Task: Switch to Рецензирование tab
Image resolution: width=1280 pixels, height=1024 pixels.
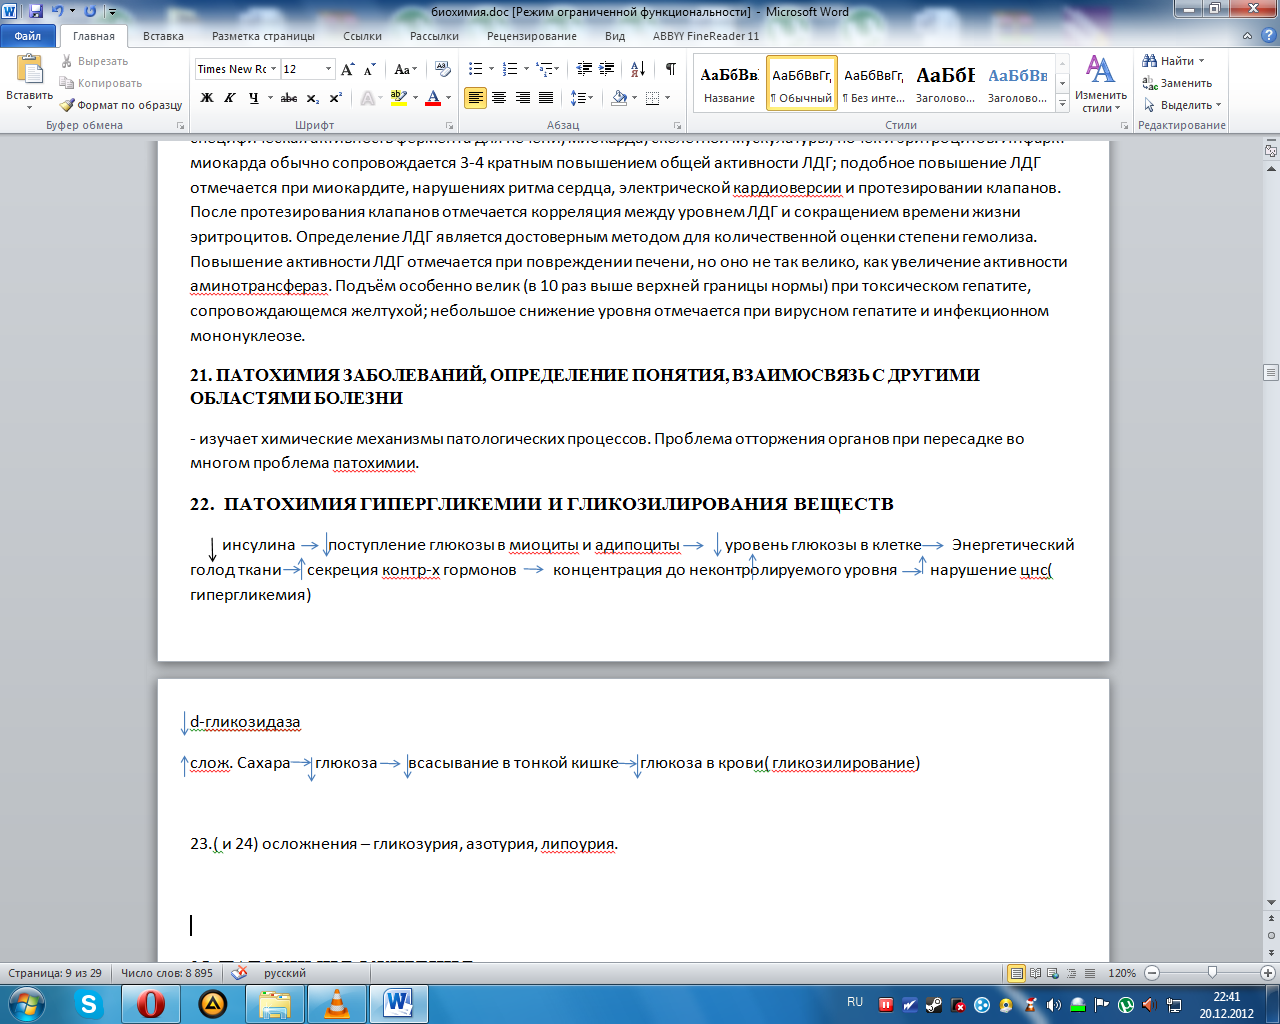Action: tap(532, 36)
